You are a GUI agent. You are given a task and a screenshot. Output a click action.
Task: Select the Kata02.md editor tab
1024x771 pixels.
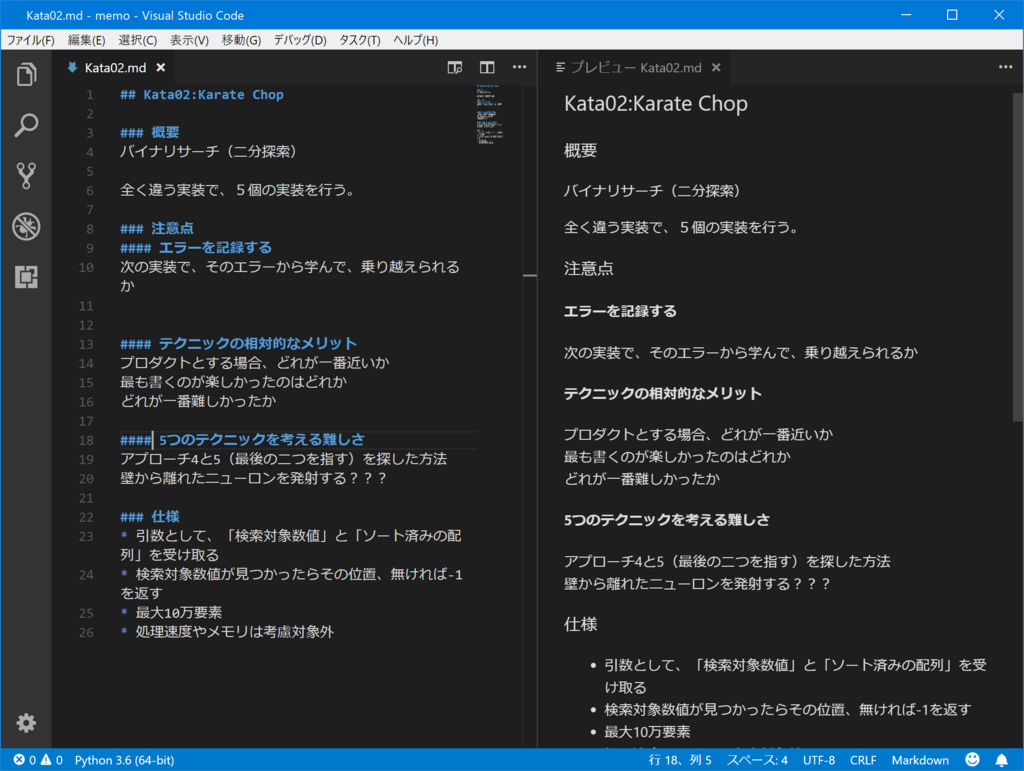[115, 67]
